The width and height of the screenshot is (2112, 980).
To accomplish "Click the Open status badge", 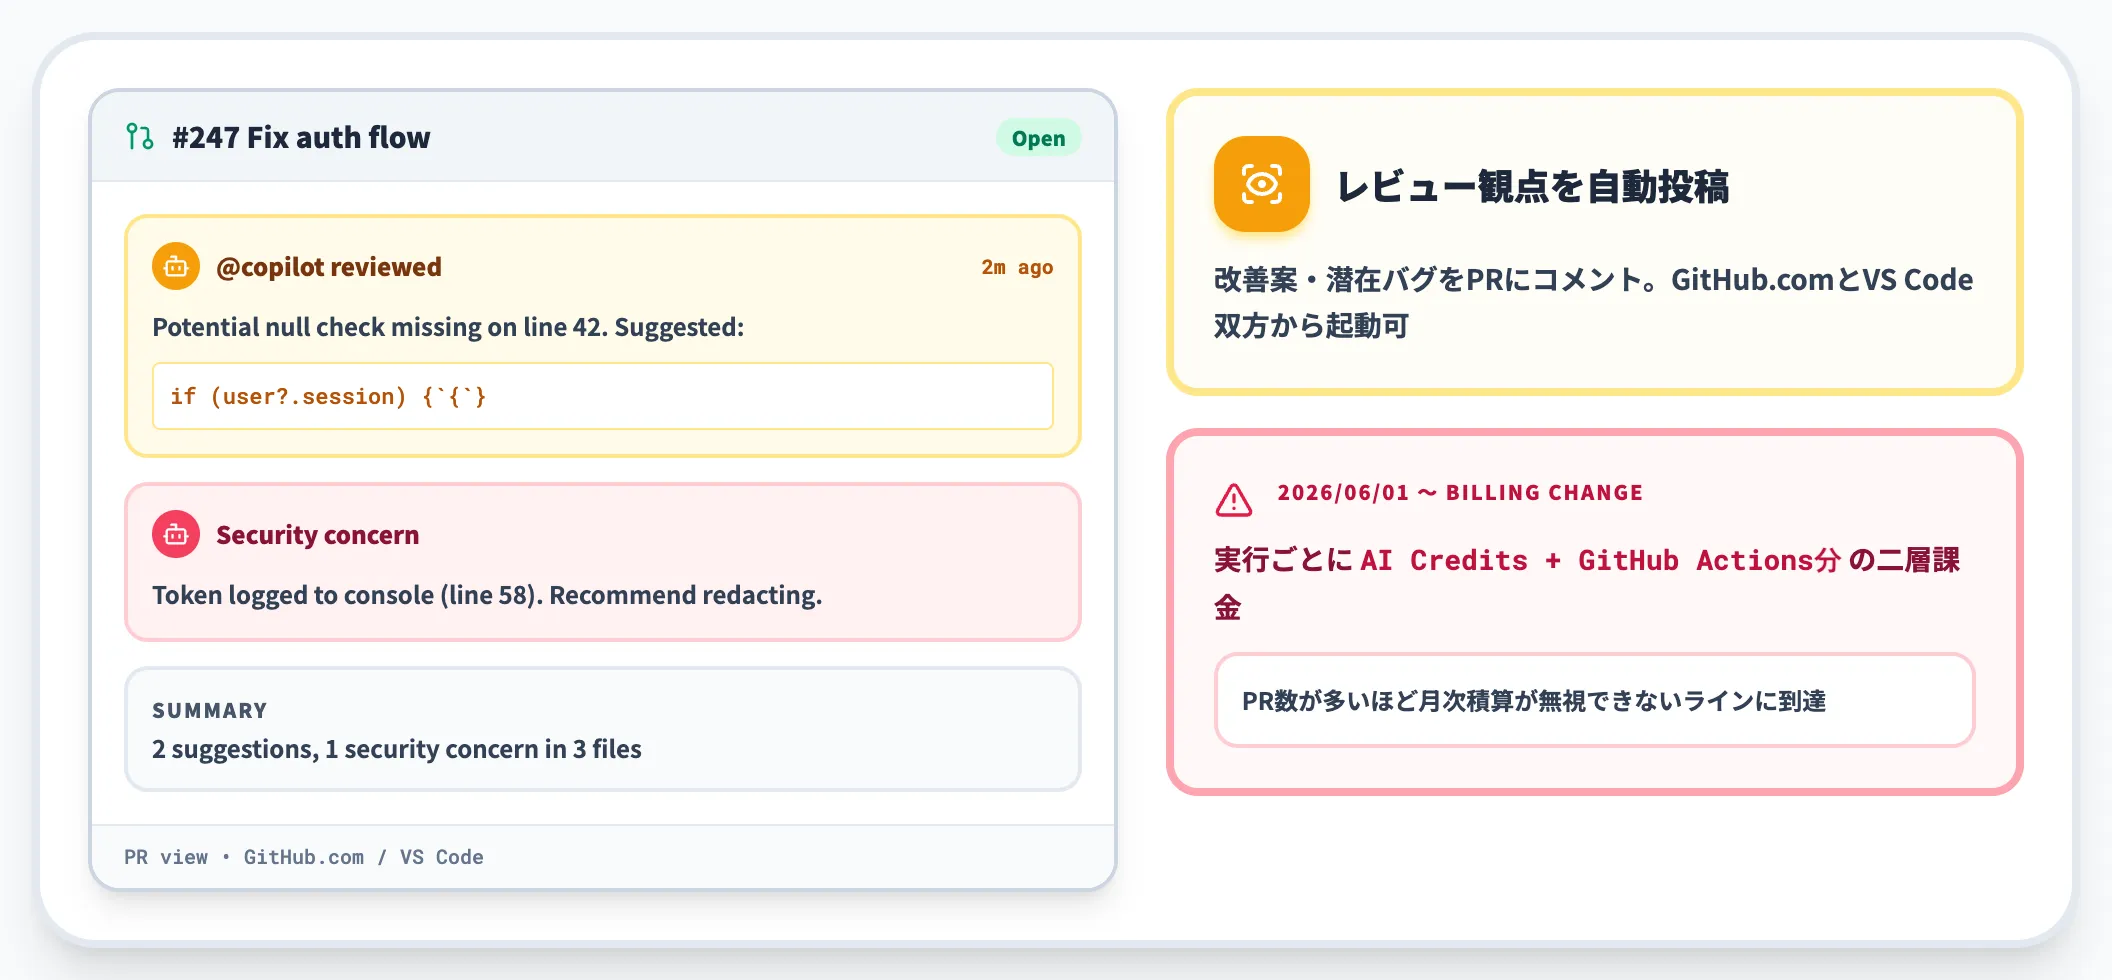I will pos(1038,138).
